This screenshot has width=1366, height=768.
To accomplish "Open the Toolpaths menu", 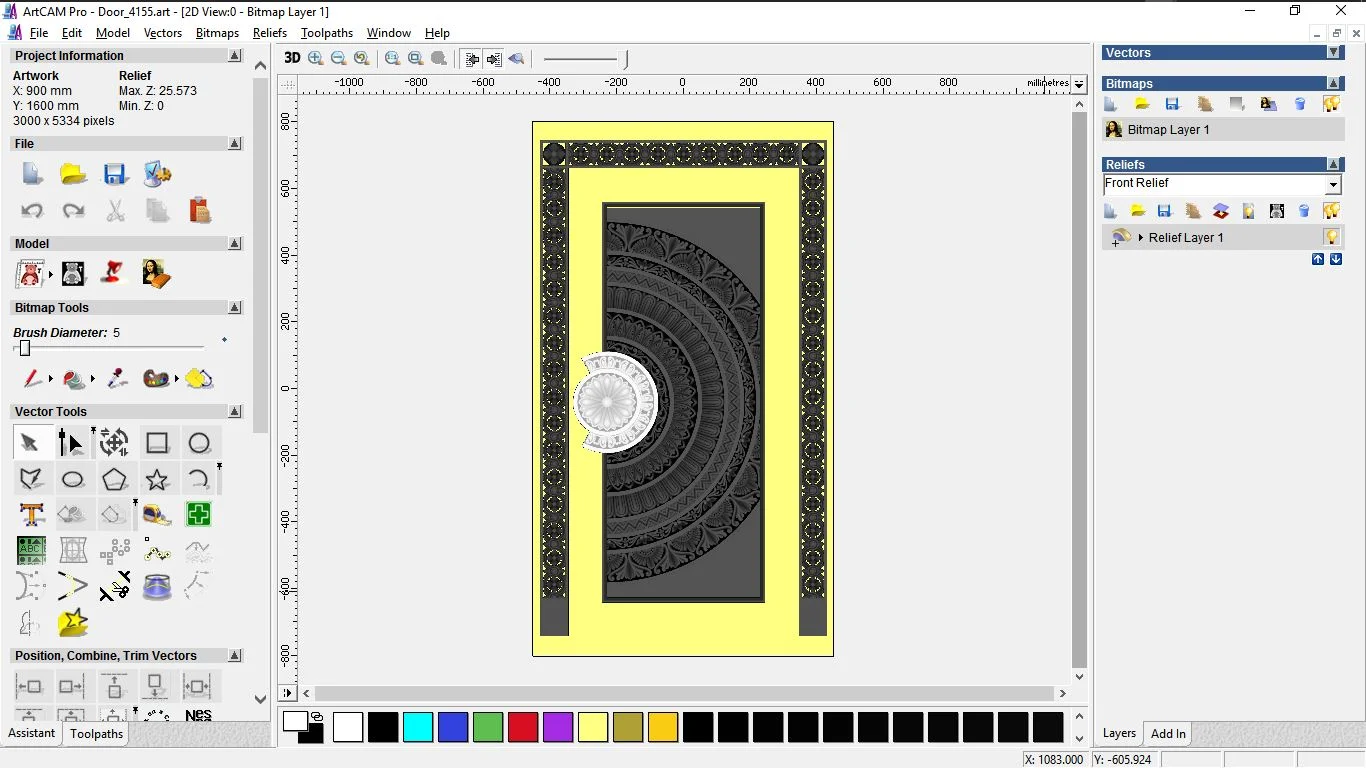I will pyautogui.click(x=327, y=33).
